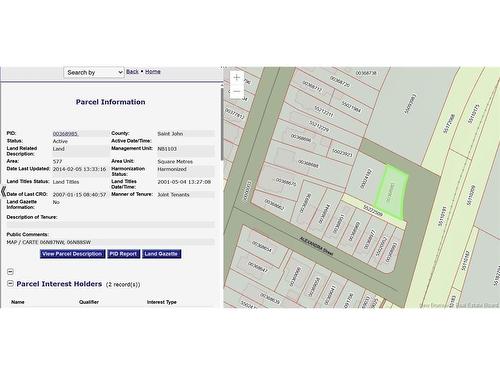Click the Harmonized status value

[x=172, y=169]
